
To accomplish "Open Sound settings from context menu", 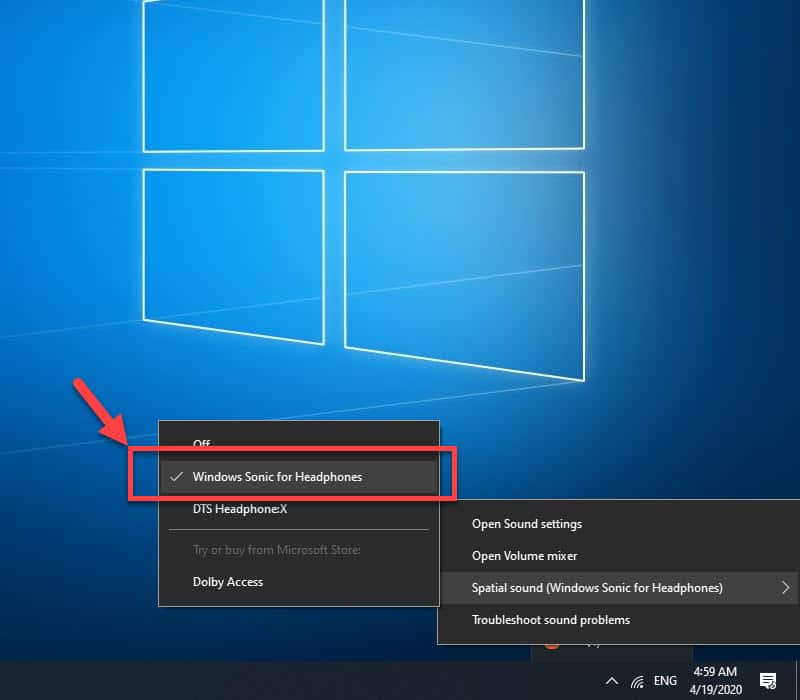I will point(619,523).
